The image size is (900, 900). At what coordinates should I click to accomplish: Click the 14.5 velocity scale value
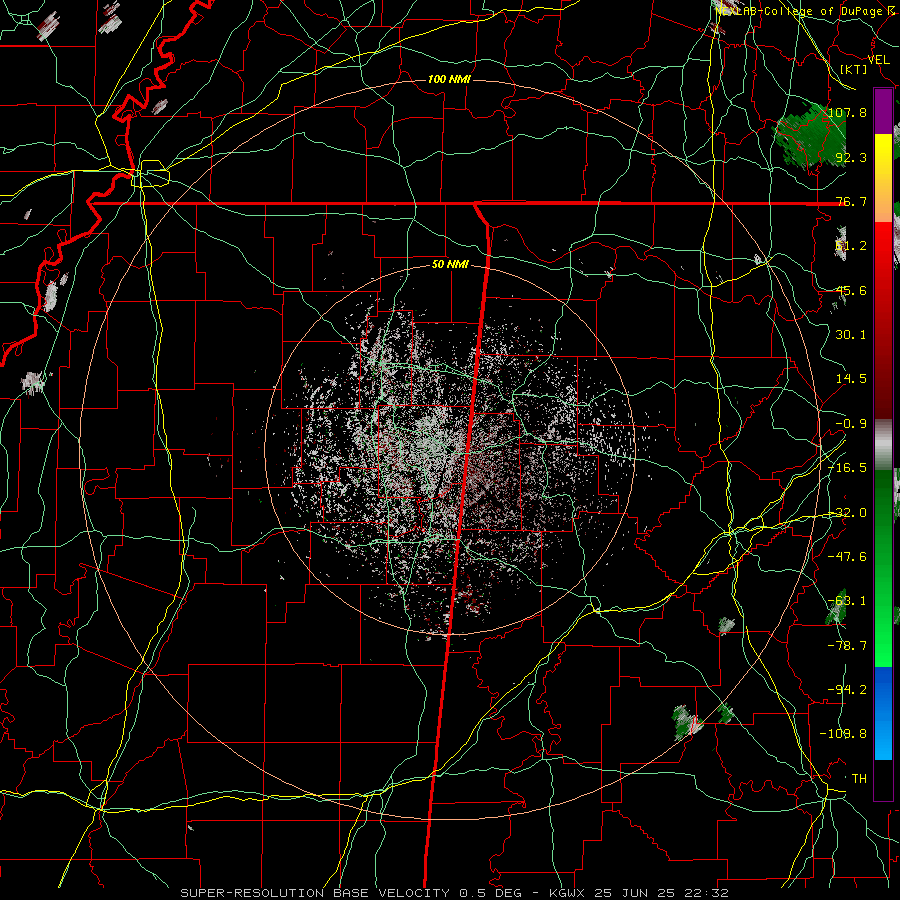coord(851,379)
